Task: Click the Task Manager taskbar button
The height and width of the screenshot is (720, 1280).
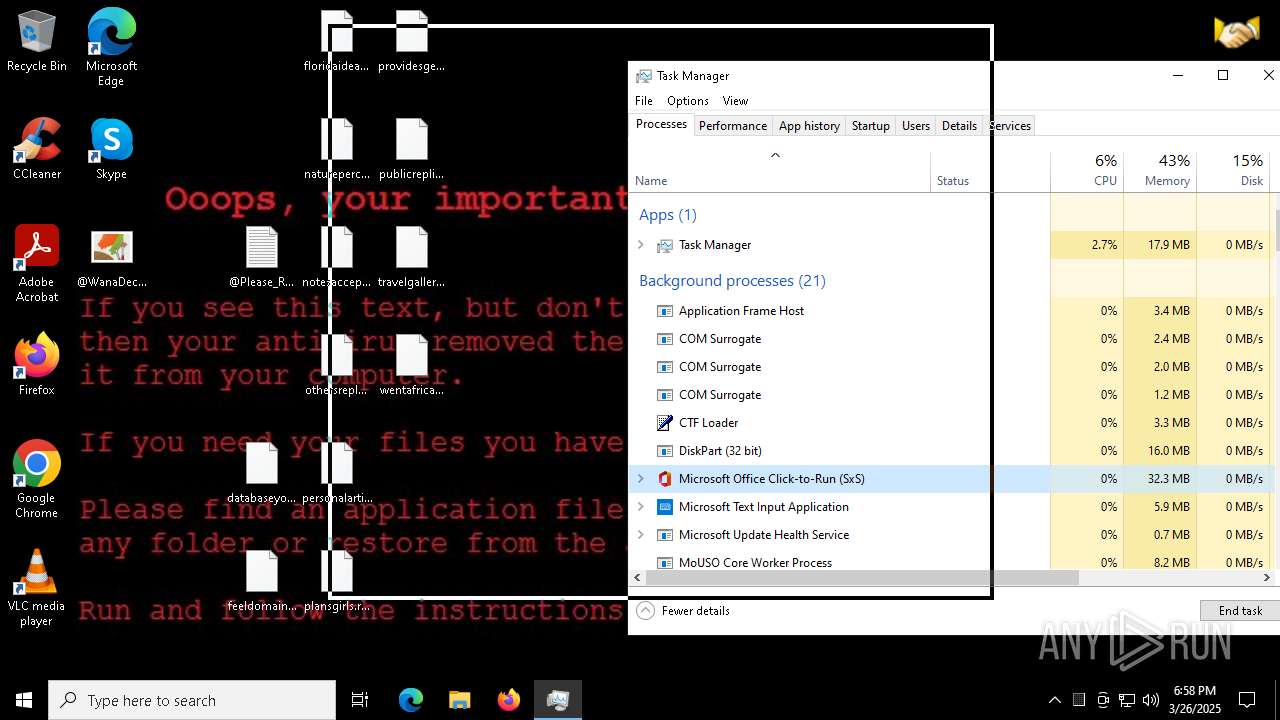Action: [x=557, y=700]
